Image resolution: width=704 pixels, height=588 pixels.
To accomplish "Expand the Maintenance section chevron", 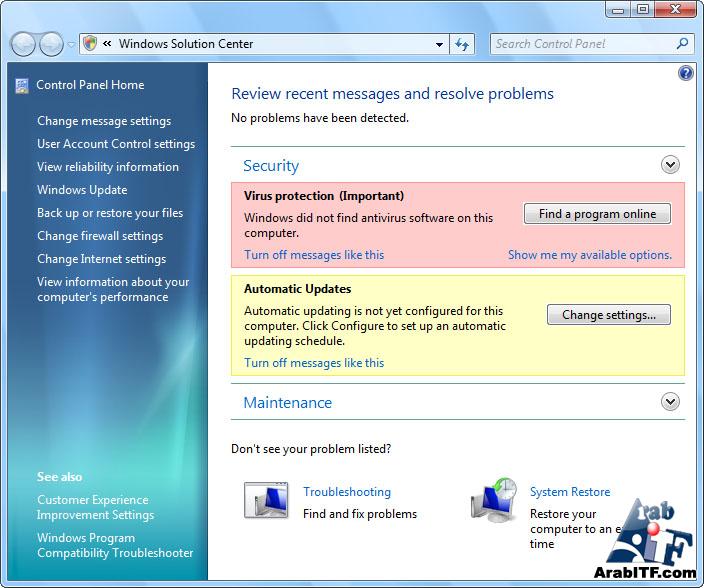I will pos(670,402).
